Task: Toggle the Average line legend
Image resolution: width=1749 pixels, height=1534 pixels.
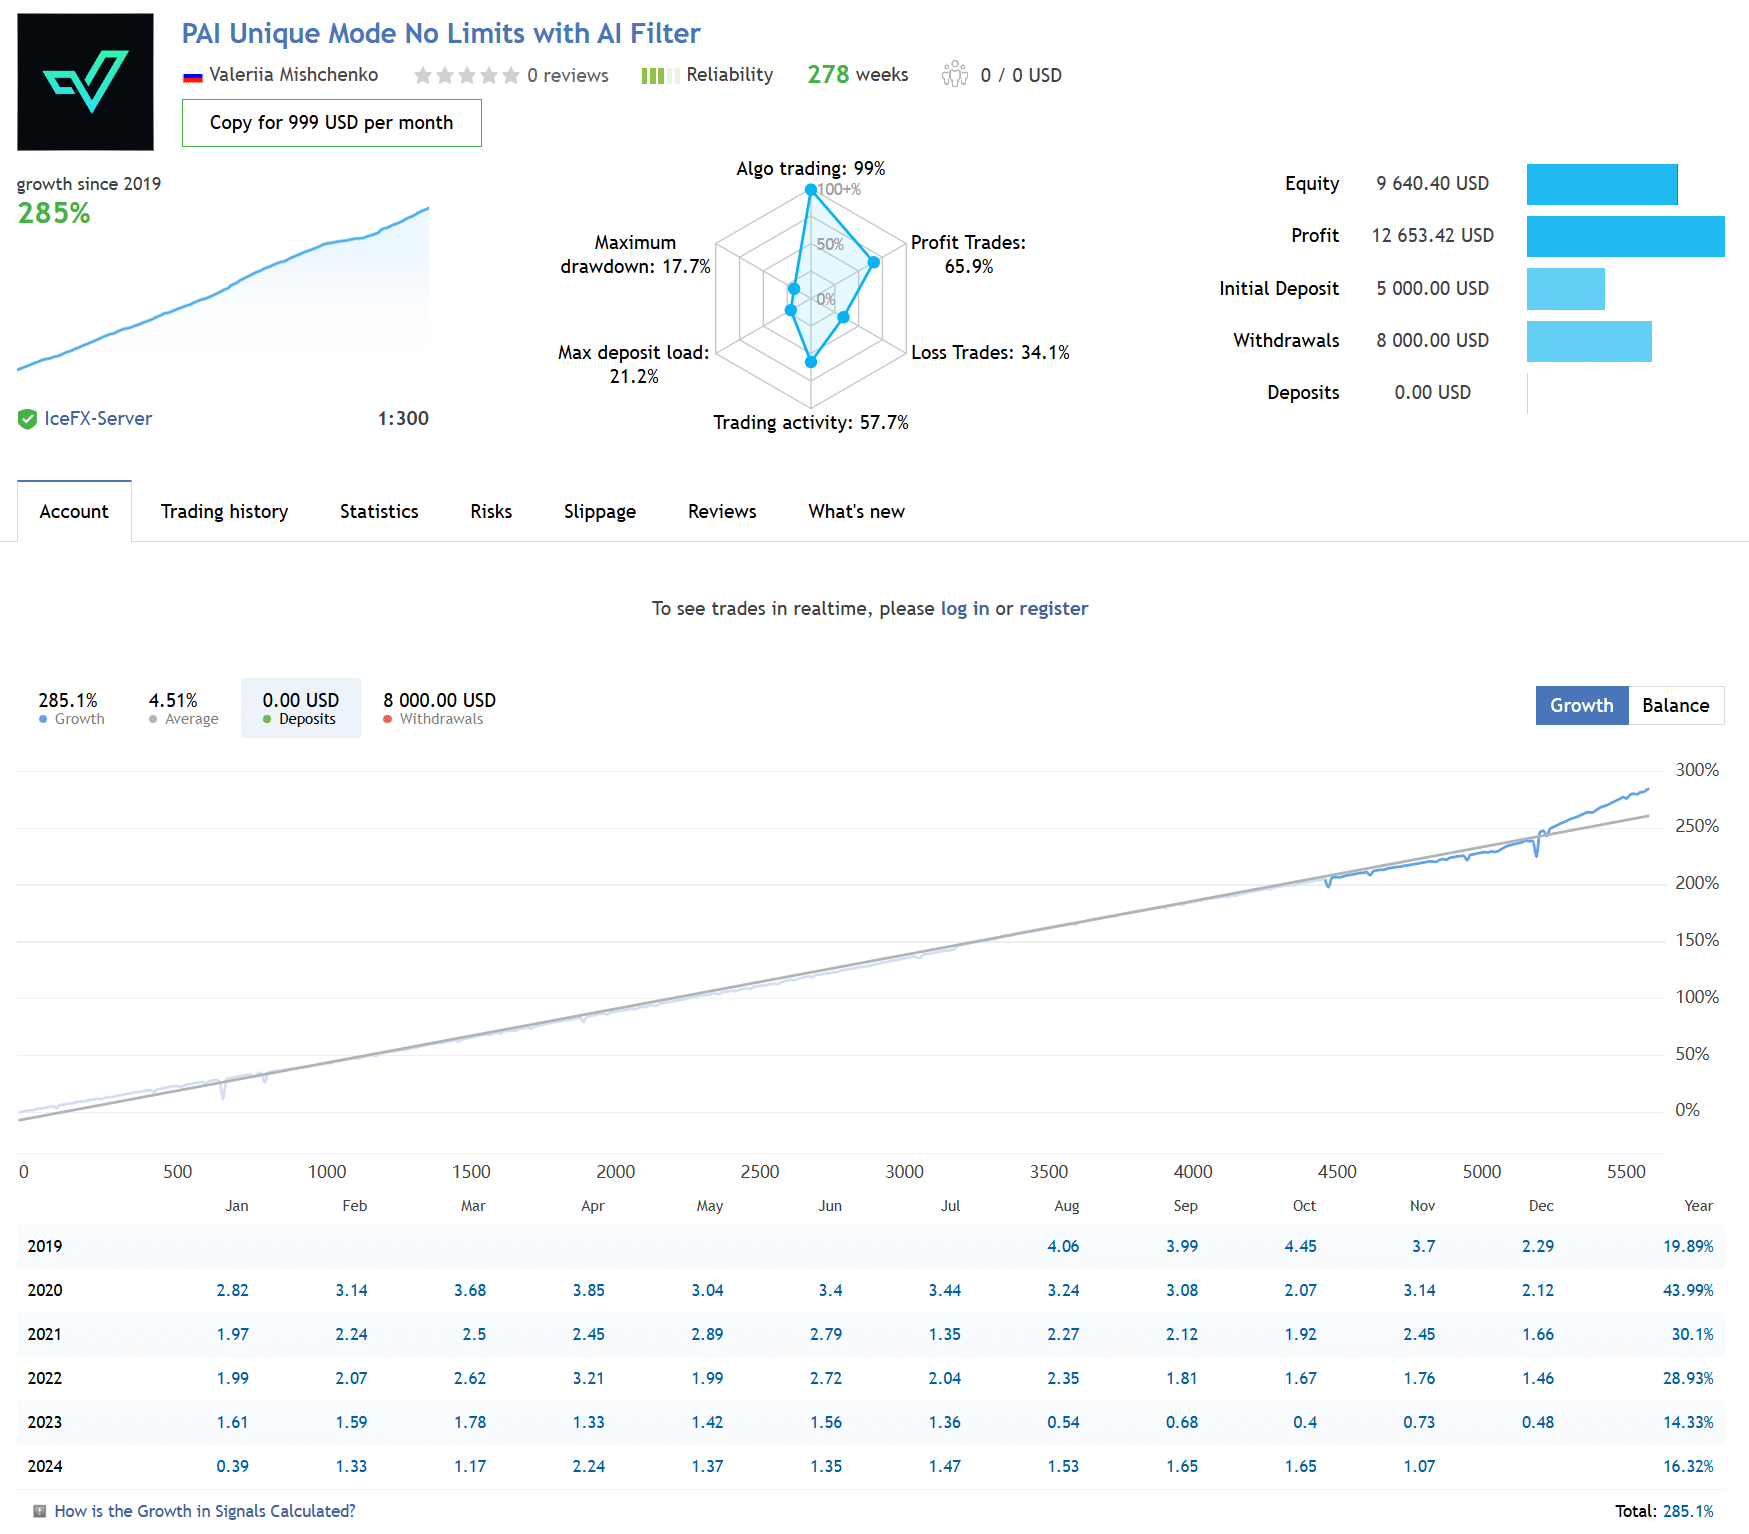Action: click(x=183, y=708)
